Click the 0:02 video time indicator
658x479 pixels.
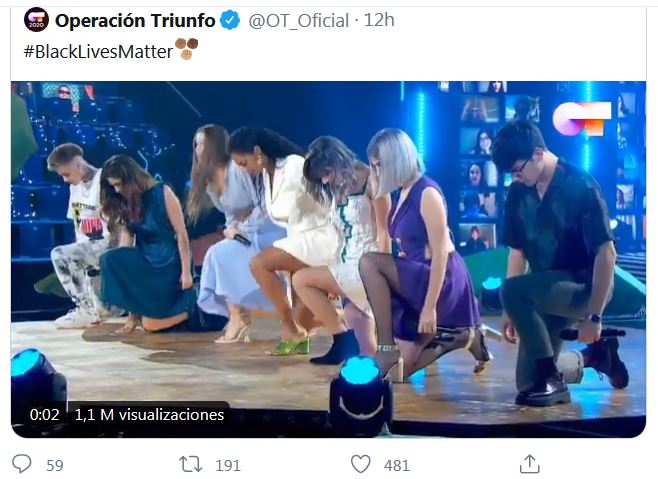(45, 414)
